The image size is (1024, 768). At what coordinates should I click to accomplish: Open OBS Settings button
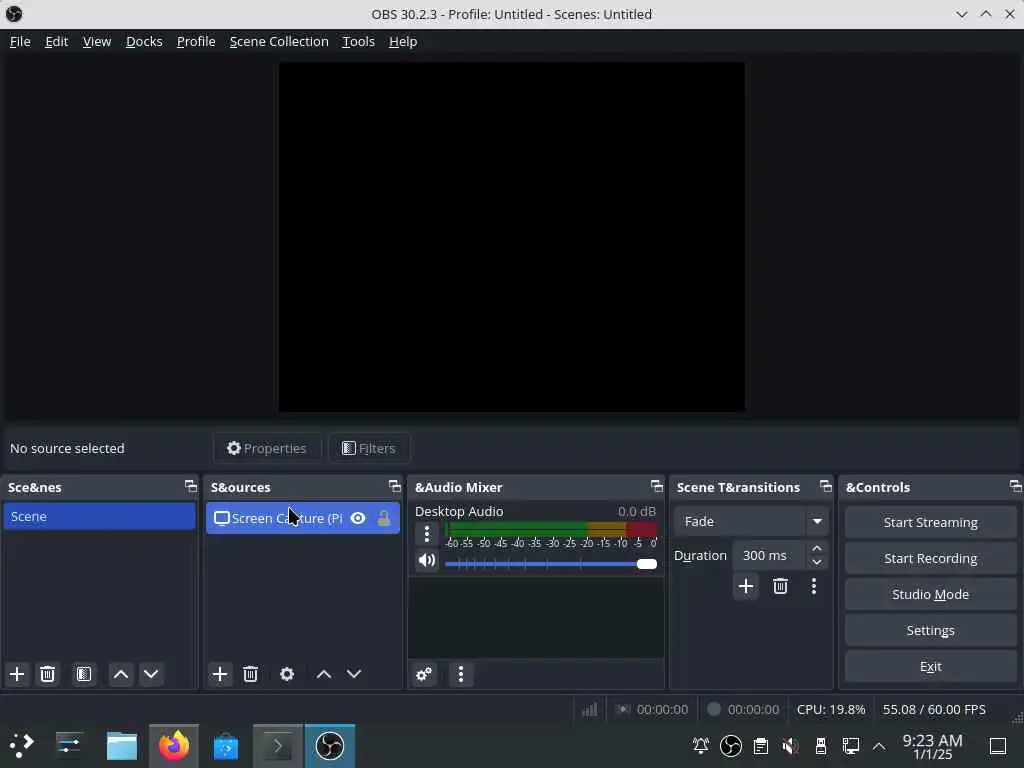click(x=931, y=630)
